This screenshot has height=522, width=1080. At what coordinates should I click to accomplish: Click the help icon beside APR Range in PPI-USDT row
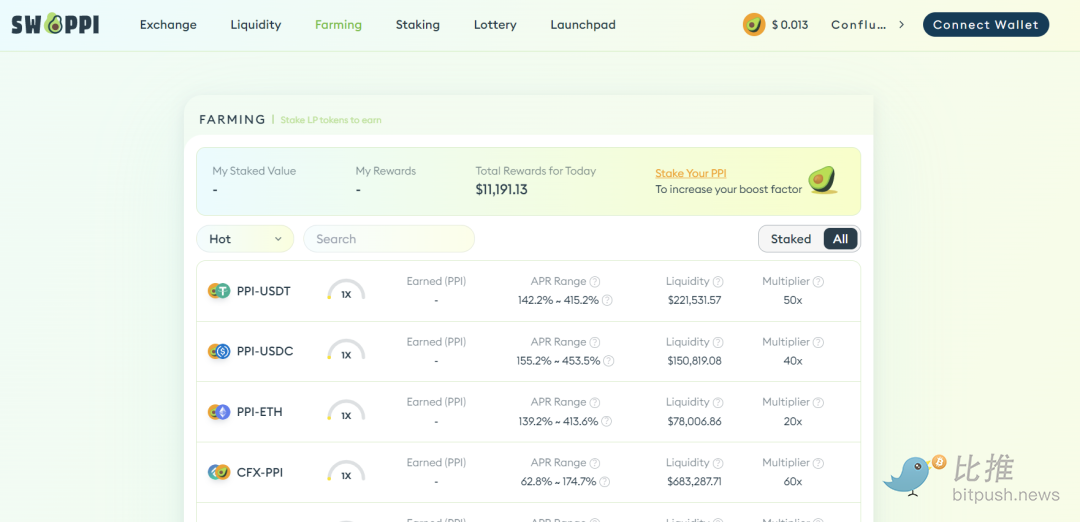[595, 282]
